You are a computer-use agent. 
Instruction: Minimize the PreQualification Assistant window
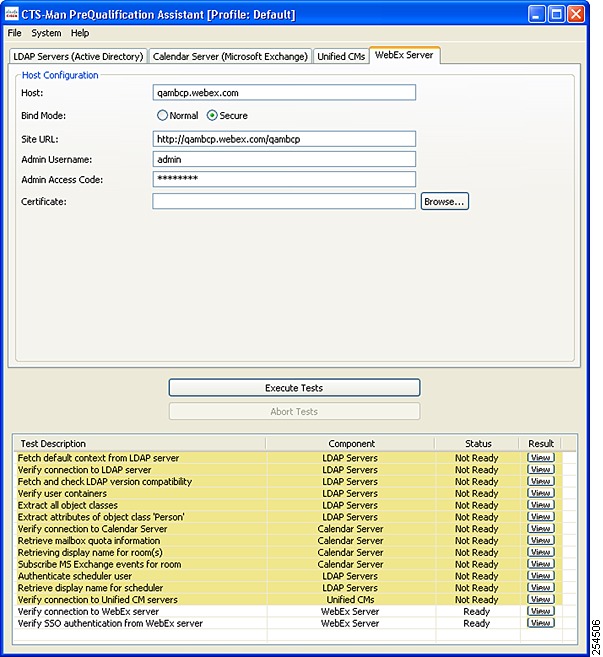click(537, 14)
